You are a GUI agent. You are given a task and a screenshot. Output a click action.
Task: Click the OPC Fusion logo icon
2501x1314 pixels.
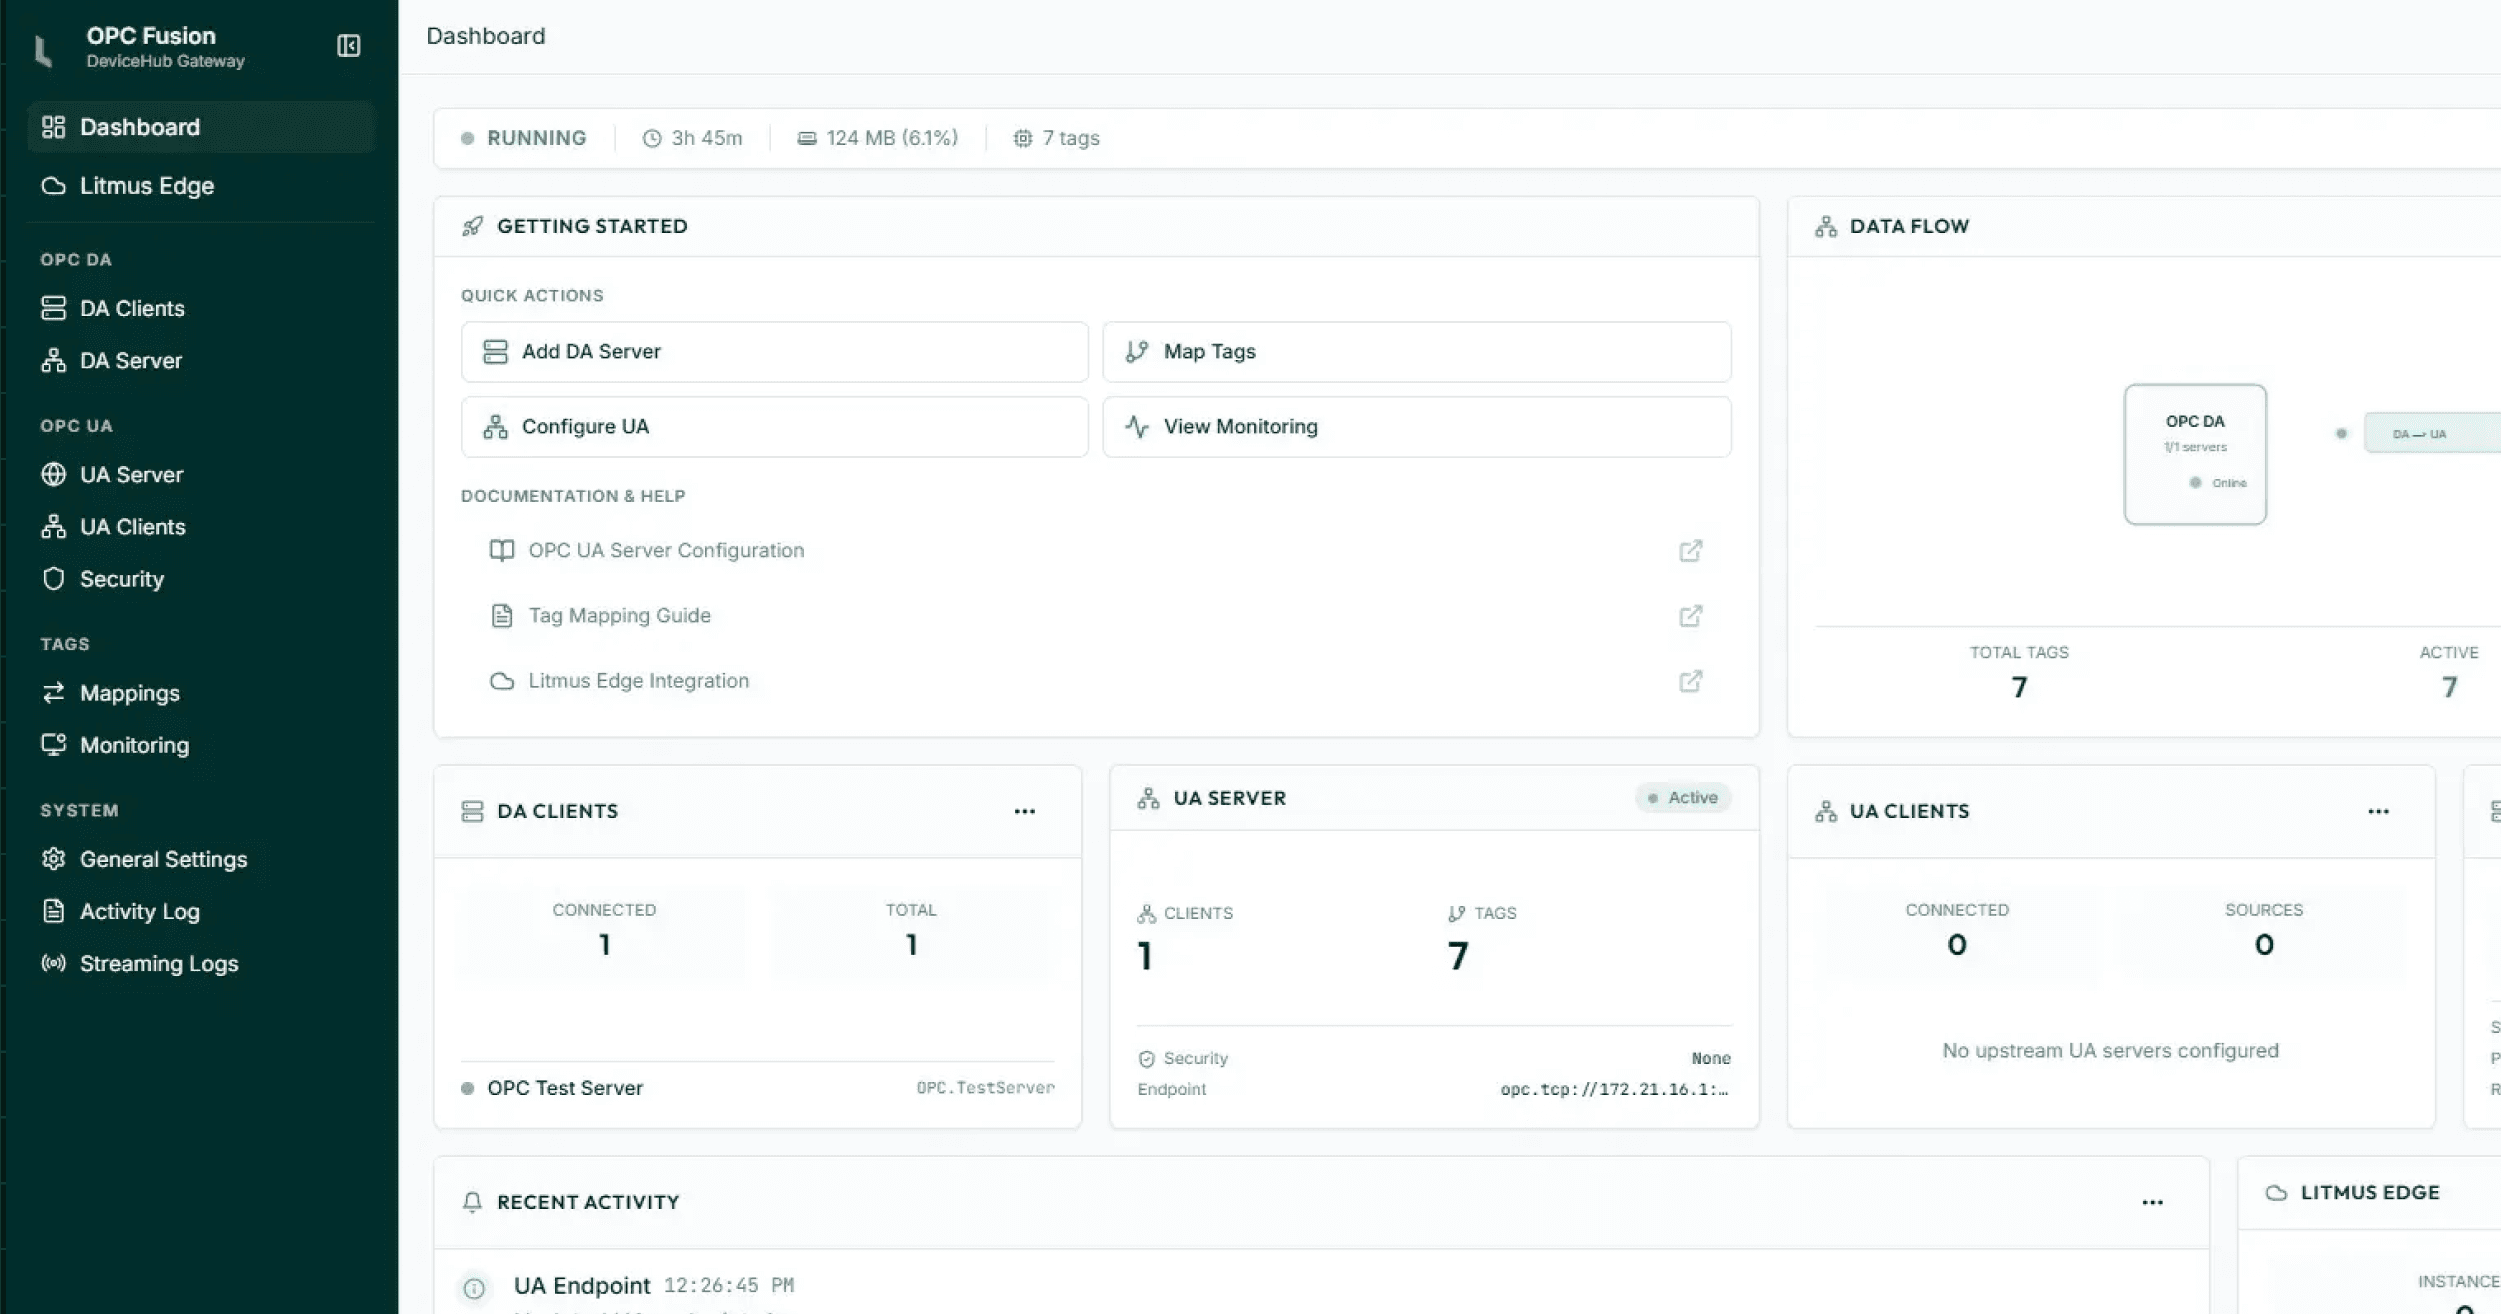coord(43,50)
